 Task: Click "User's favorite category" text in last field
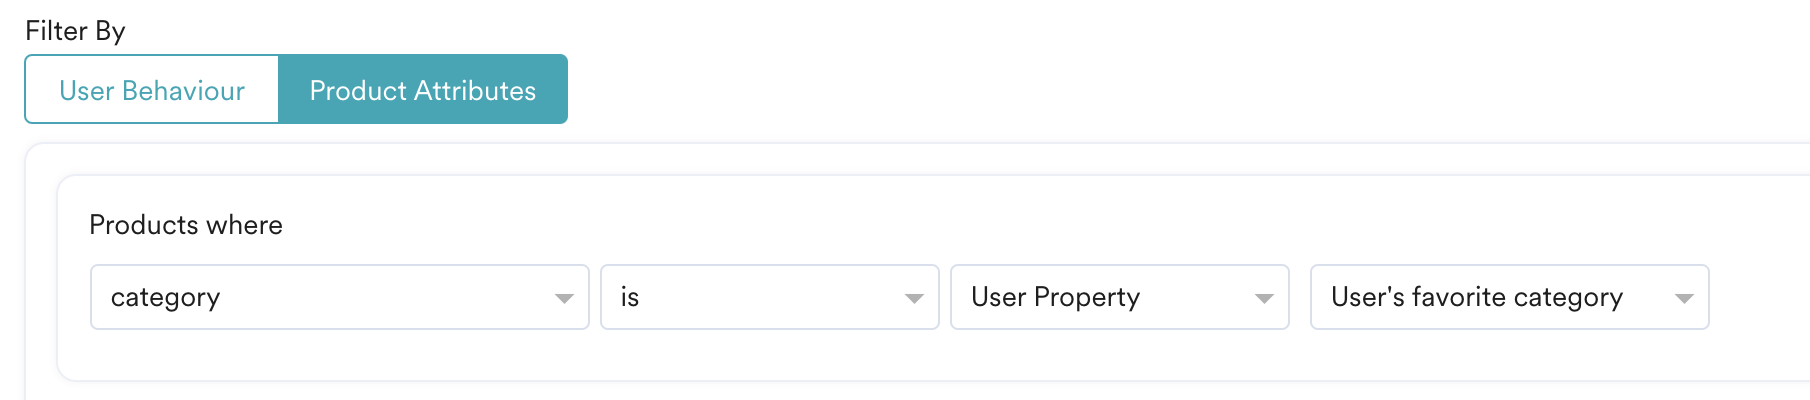1477,297
